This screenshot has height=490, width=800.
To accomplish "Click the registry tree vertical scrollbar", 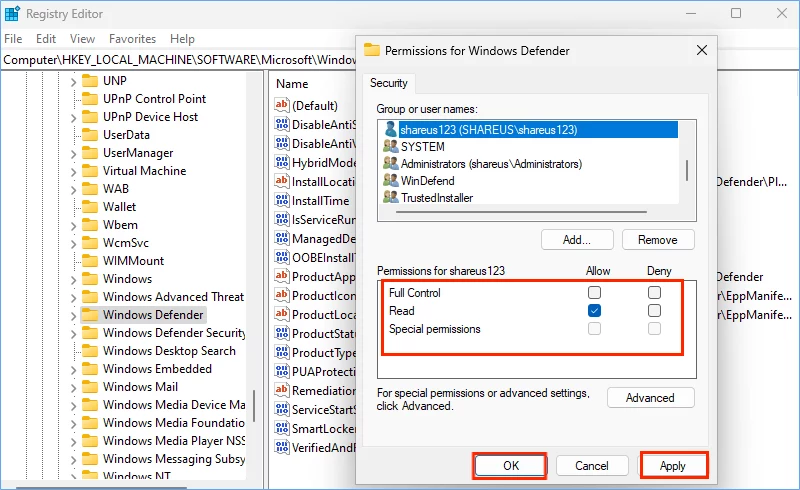I will pyautogui.click(x=254, y=406).
